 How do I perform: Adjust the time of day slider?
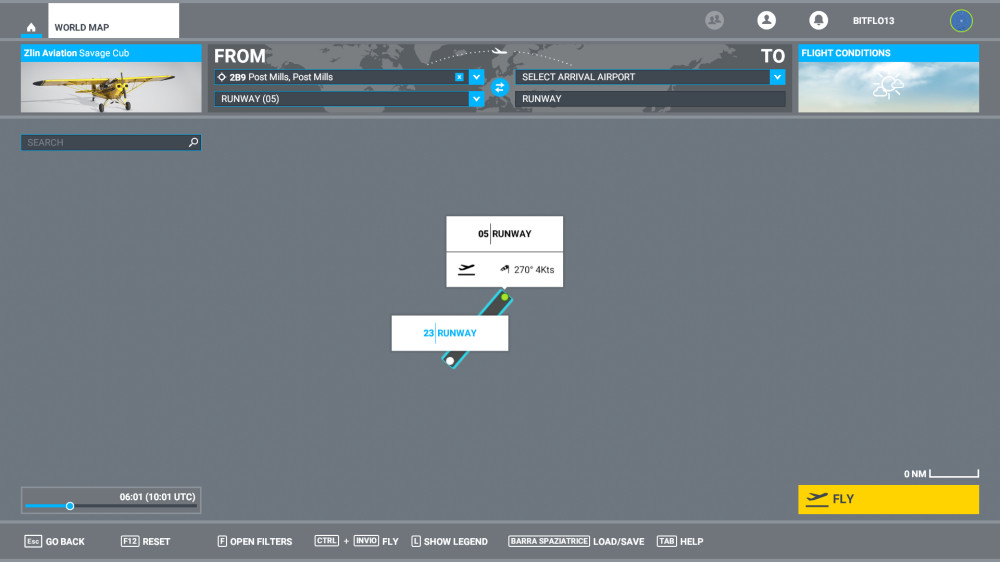[70, 506]
